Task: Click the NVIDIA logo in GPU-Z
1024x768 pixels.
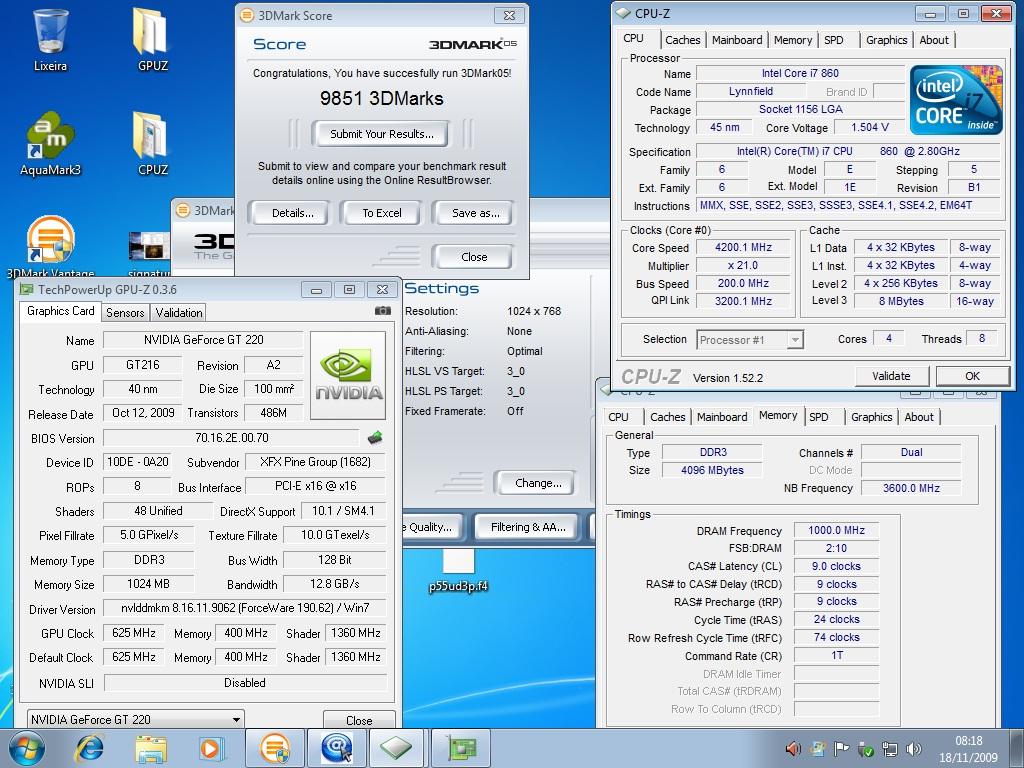Action: tap(348, 375)
